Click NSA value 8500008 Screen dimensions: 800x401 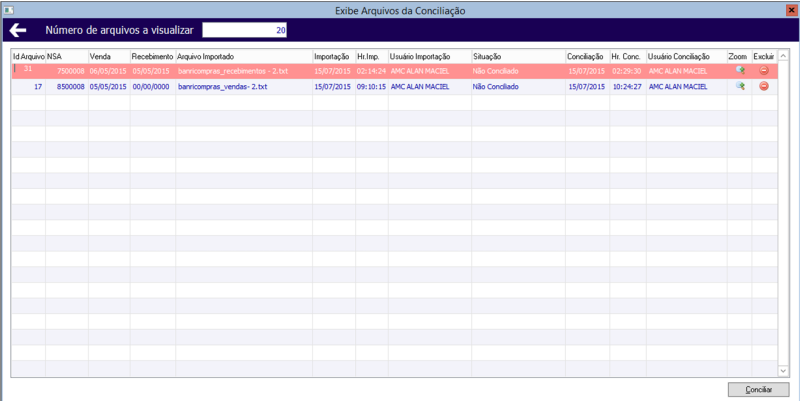click(x=70, y=87)
